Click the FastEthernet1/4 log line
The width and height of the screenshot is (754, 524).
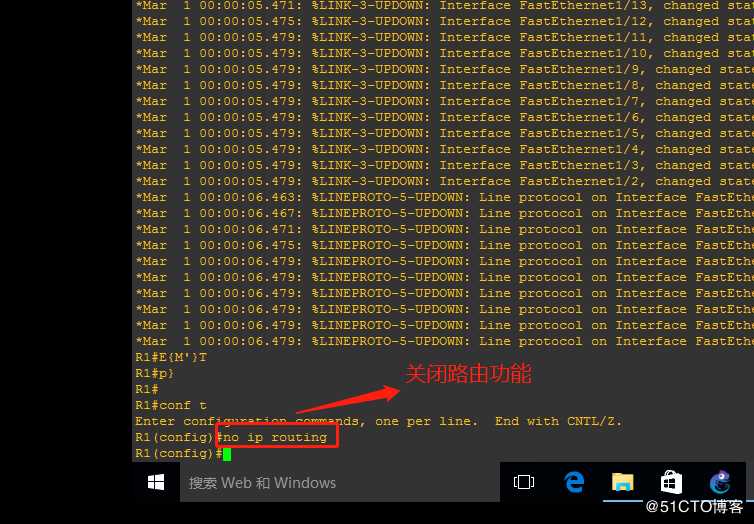pos(444,150)
